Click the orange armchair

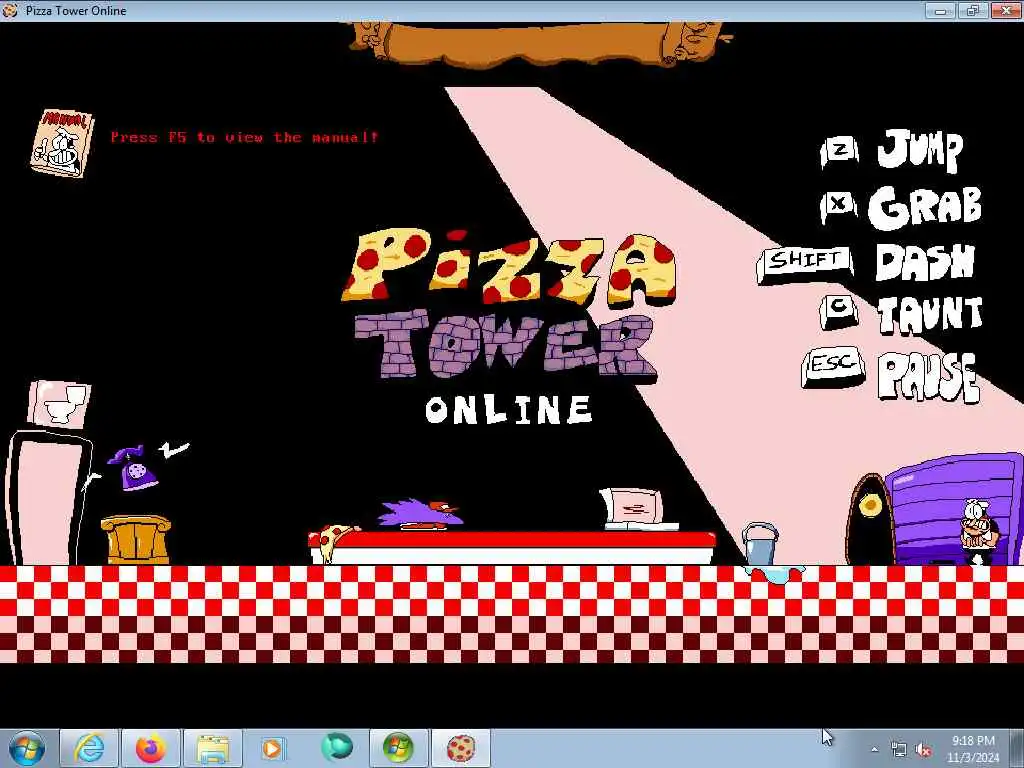point(135,539)
